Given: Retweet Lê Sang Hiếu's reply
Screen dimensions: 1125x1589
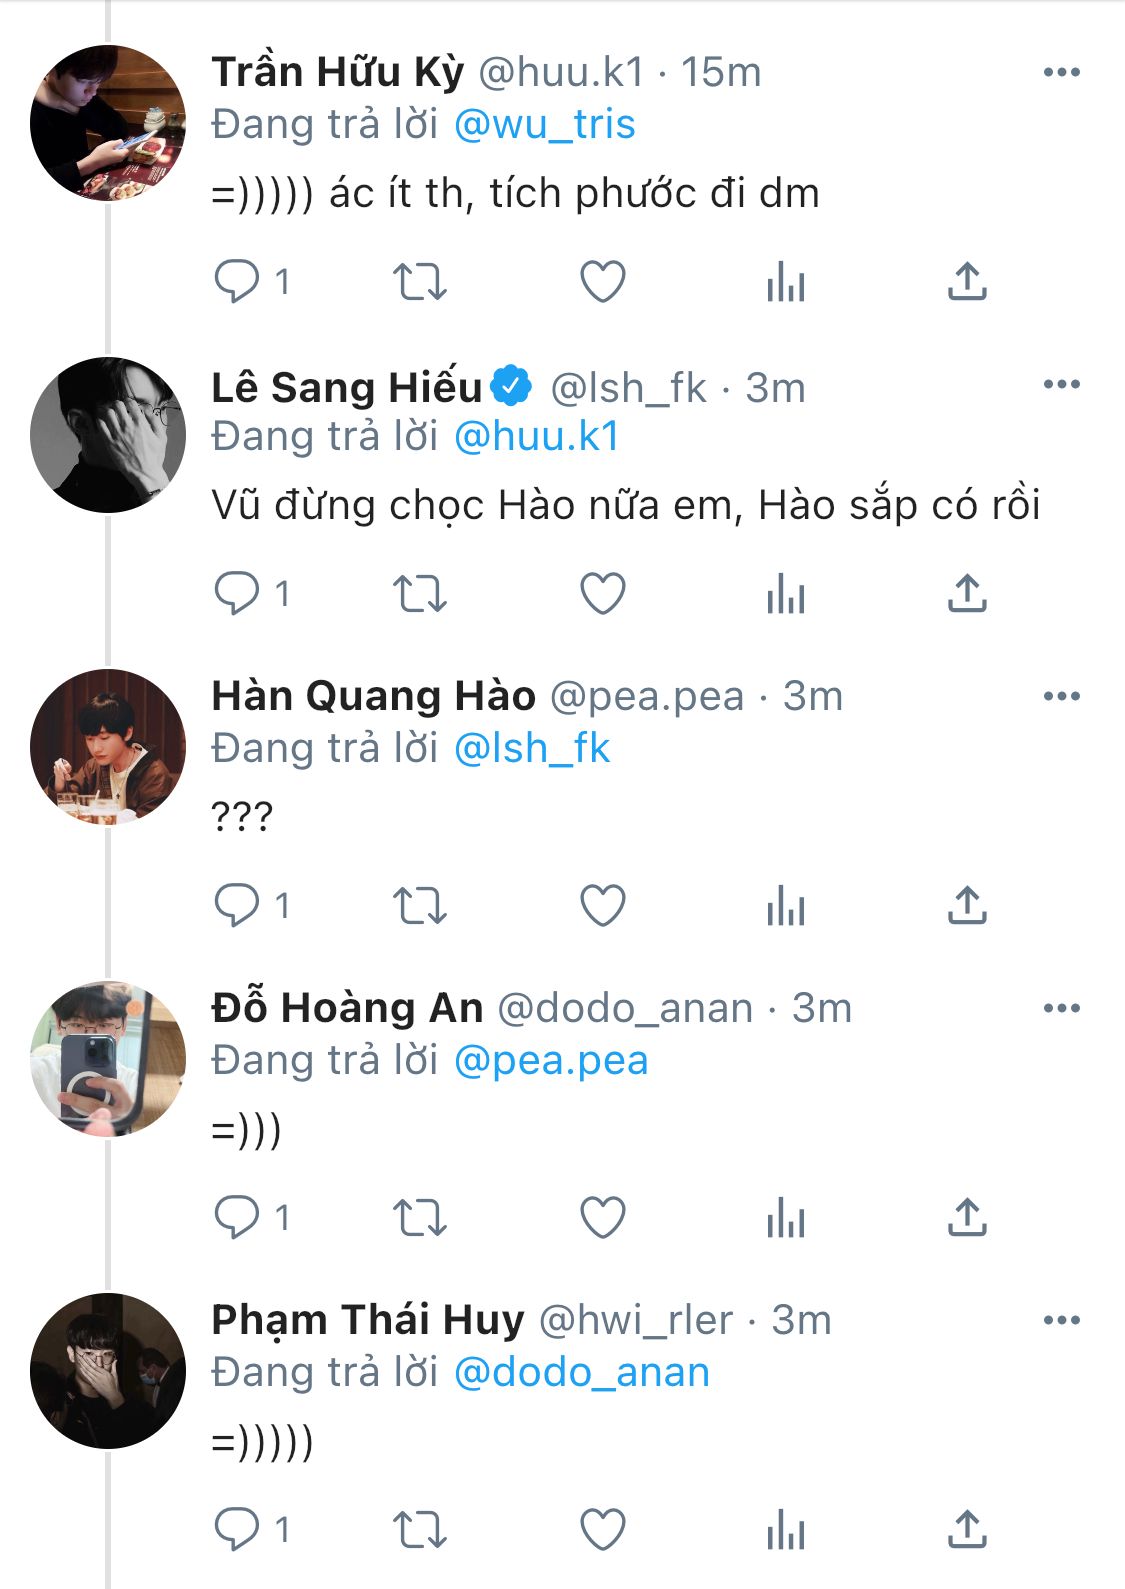Looking at the screenshot, I should 419,594.
